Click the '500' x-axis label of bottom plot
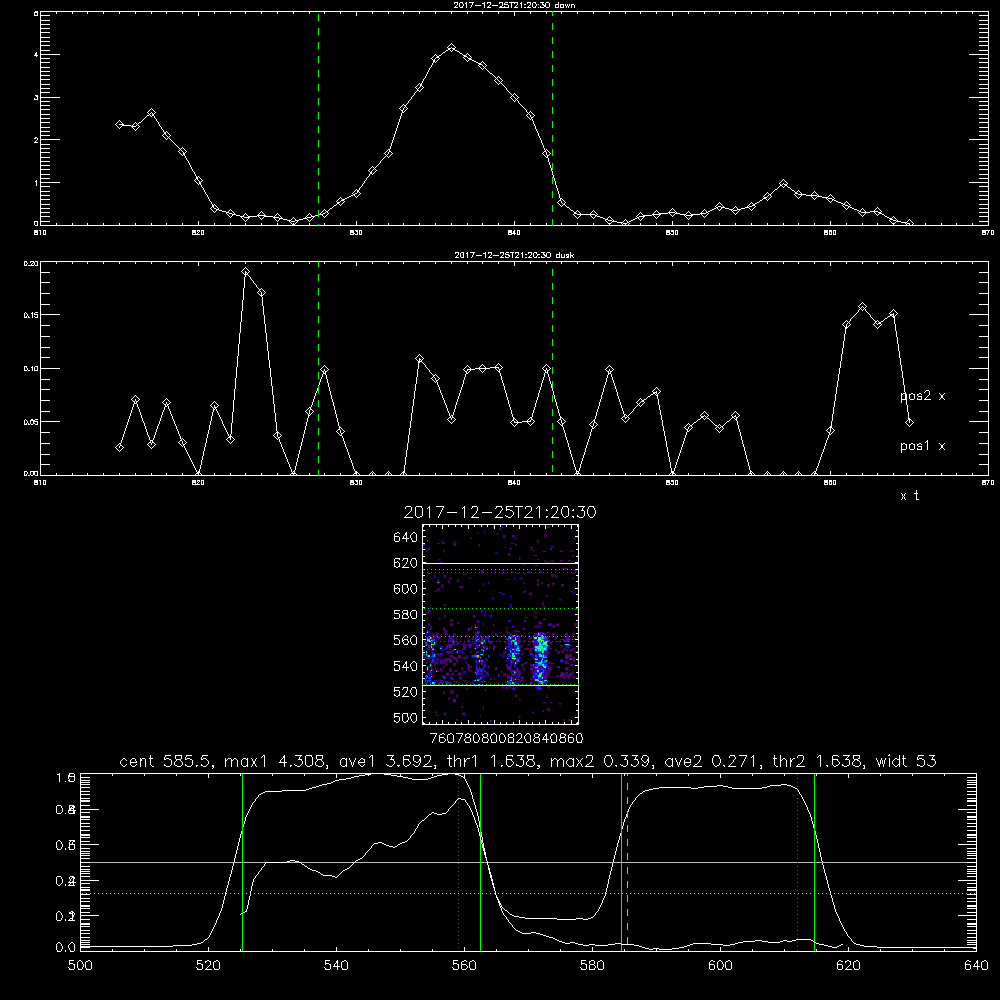The image size is (1000, 1000). point(80,966)
